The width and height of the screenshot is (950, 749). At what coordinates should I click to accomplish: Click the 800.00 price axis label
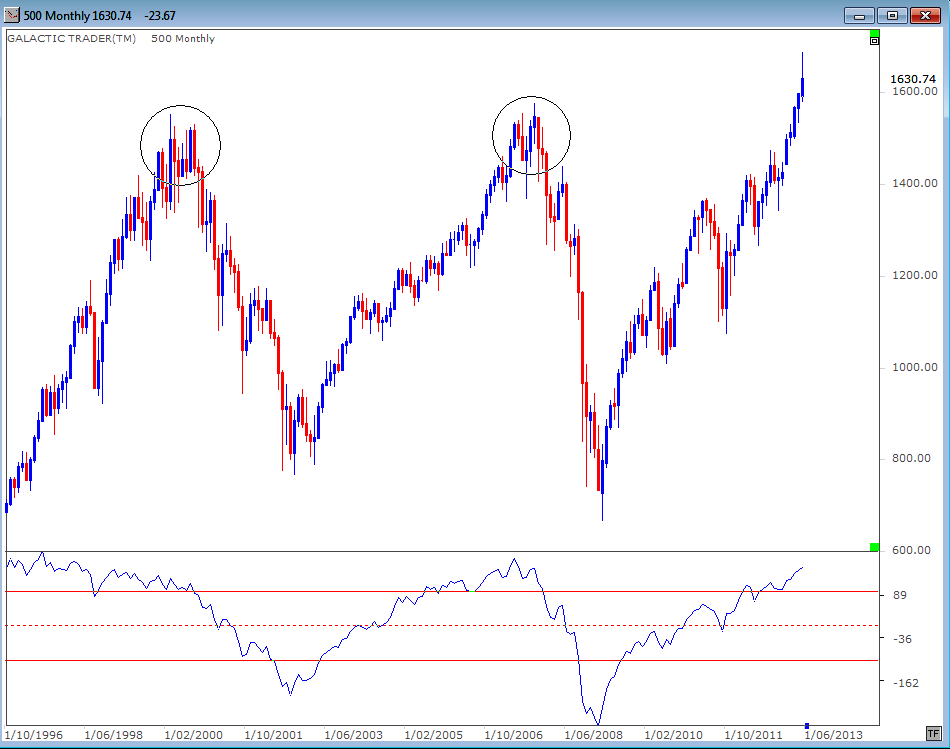point(911,458)
